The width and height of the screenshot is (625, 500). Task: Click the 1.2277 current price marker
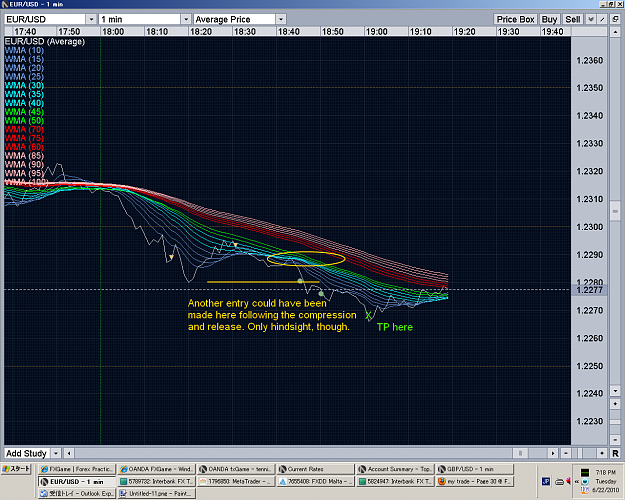coord(589,290)
